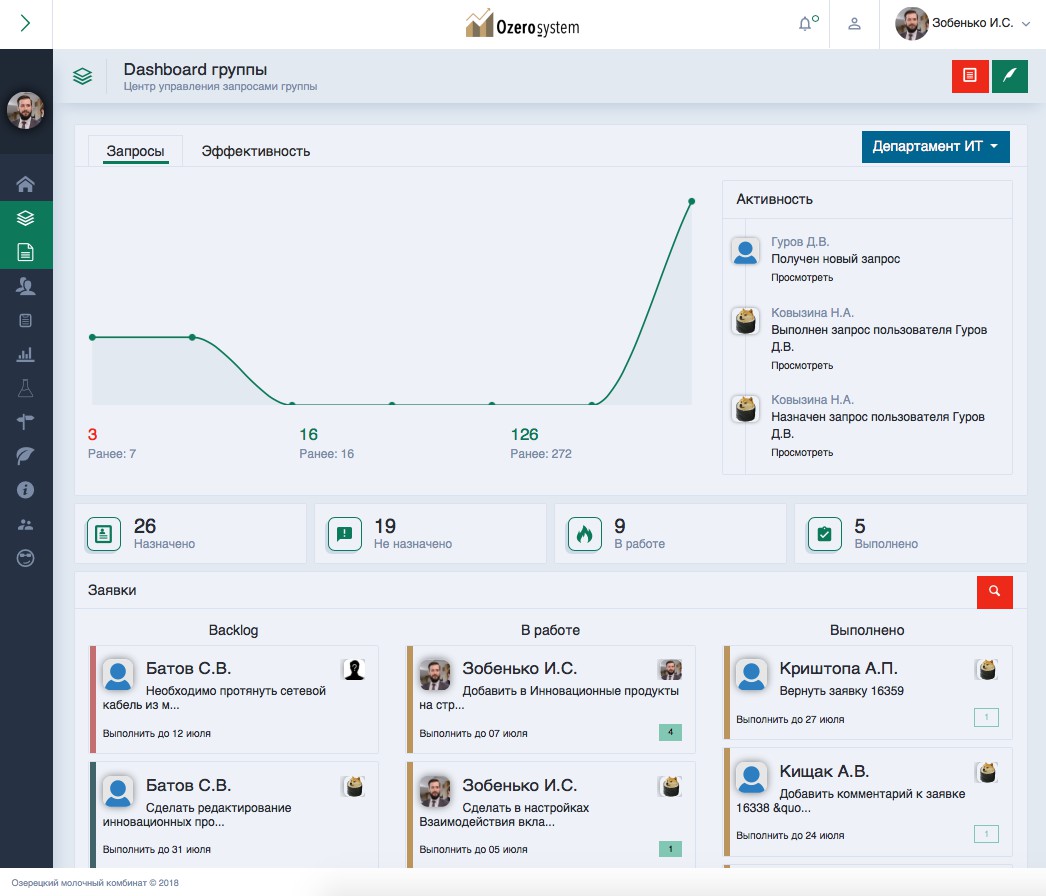Open Криштопа А.П. card Вернуть заявку 16359
1046x896 pixels.
click(x=868, y=692)
